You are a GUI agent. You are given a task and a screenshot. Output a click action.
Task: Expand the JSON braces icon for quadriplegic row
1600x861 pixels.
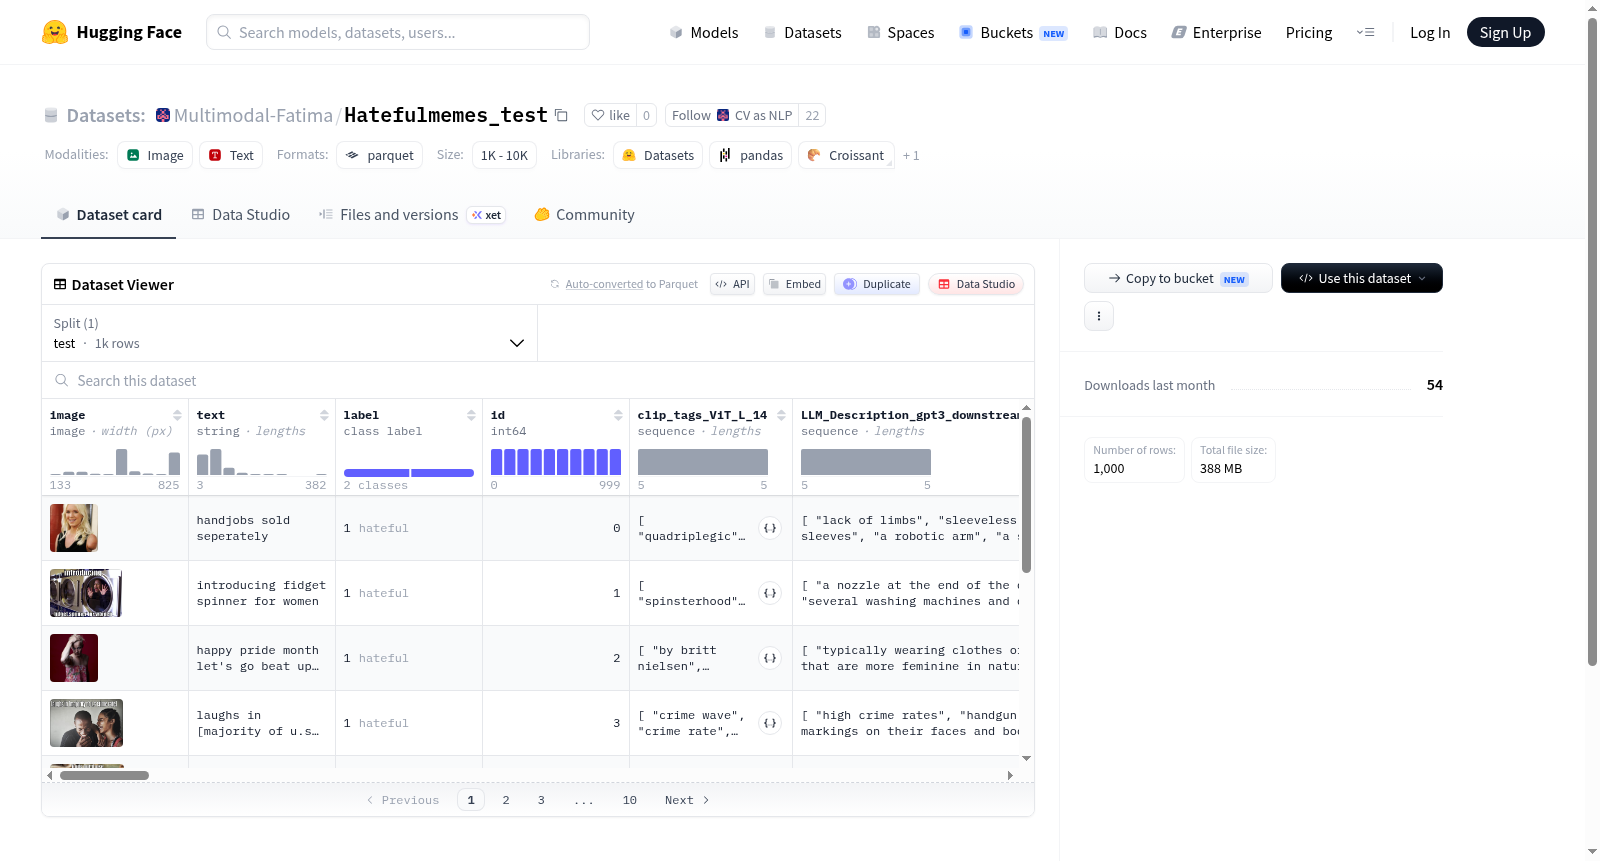click(x=770, y=528)
